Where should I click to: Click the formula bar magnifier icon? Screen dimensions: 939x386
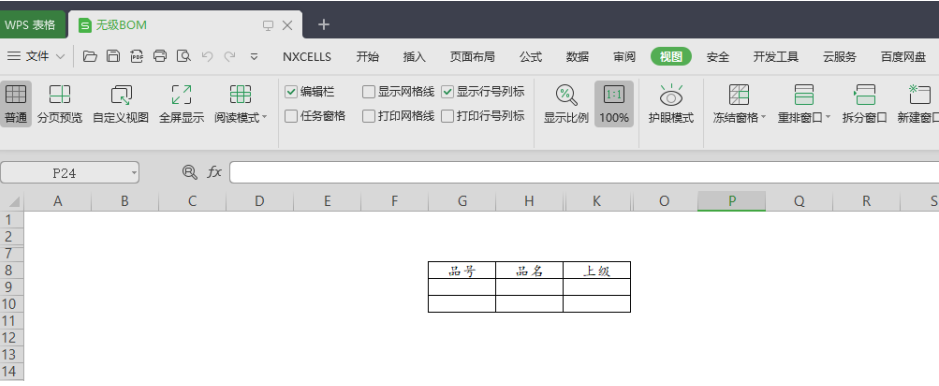189,172
